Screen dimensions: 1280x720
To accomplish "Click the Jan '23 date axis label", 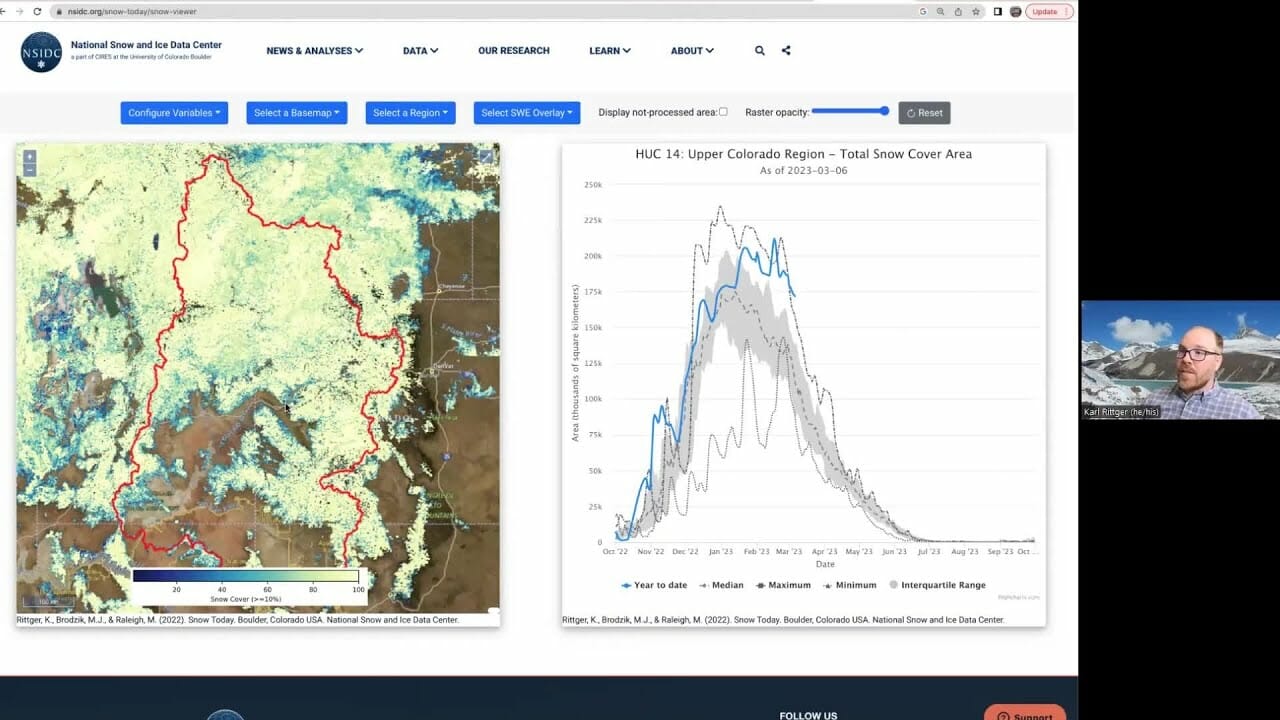I will (x=720, y=552).
